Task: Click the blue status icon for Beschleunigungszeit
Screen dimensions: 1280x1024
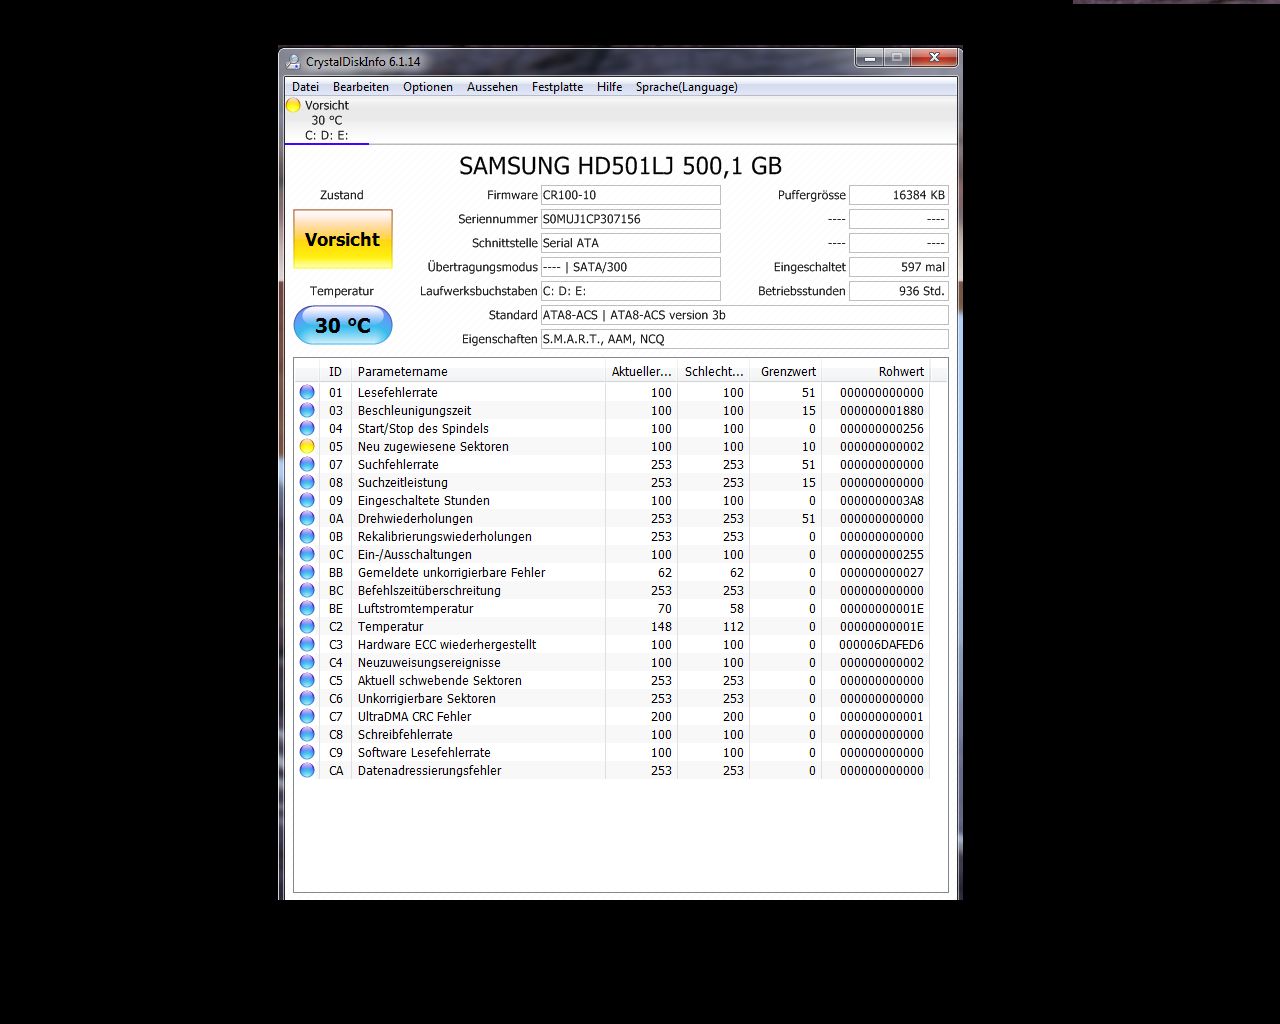Action: click(x=307, y=410)
